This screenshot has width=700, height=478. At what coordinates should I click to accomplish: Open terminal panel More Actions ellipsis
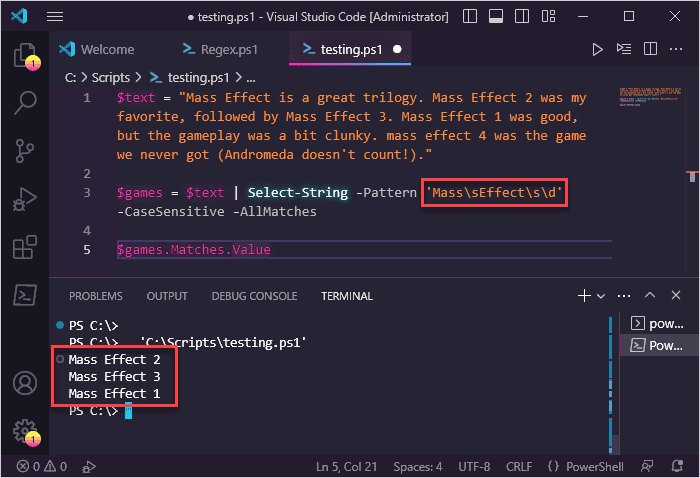[624, 296]
